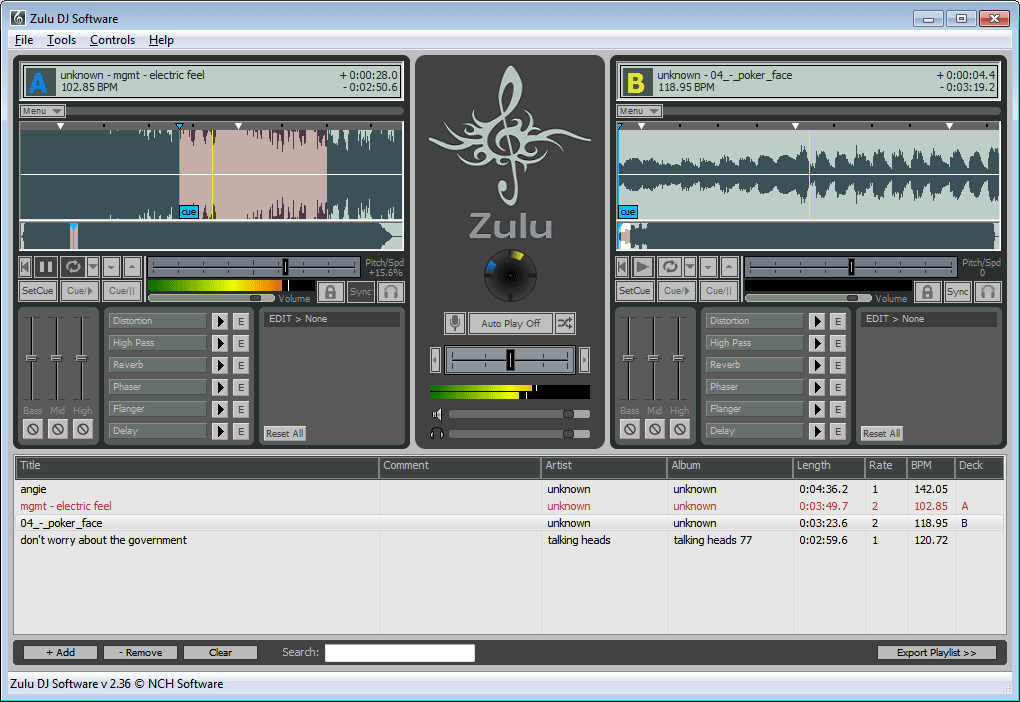Click the crossfader slider in center panel
This screenshot has width=1020, height=702.
click(x=510, y=359)
